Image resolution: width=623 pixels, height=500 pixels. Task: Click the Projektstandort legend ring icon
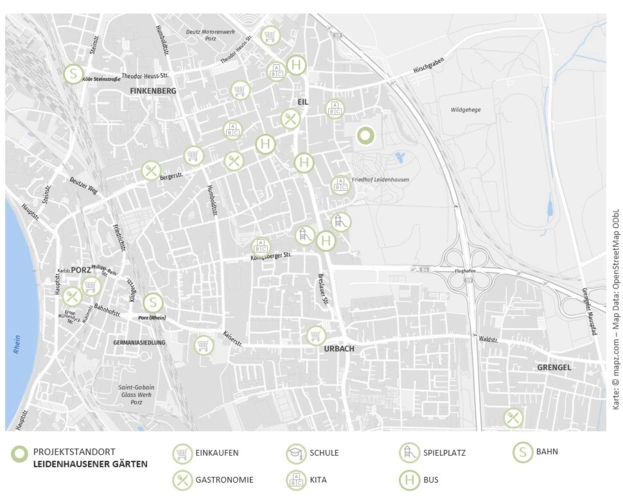tap(18, 454)
